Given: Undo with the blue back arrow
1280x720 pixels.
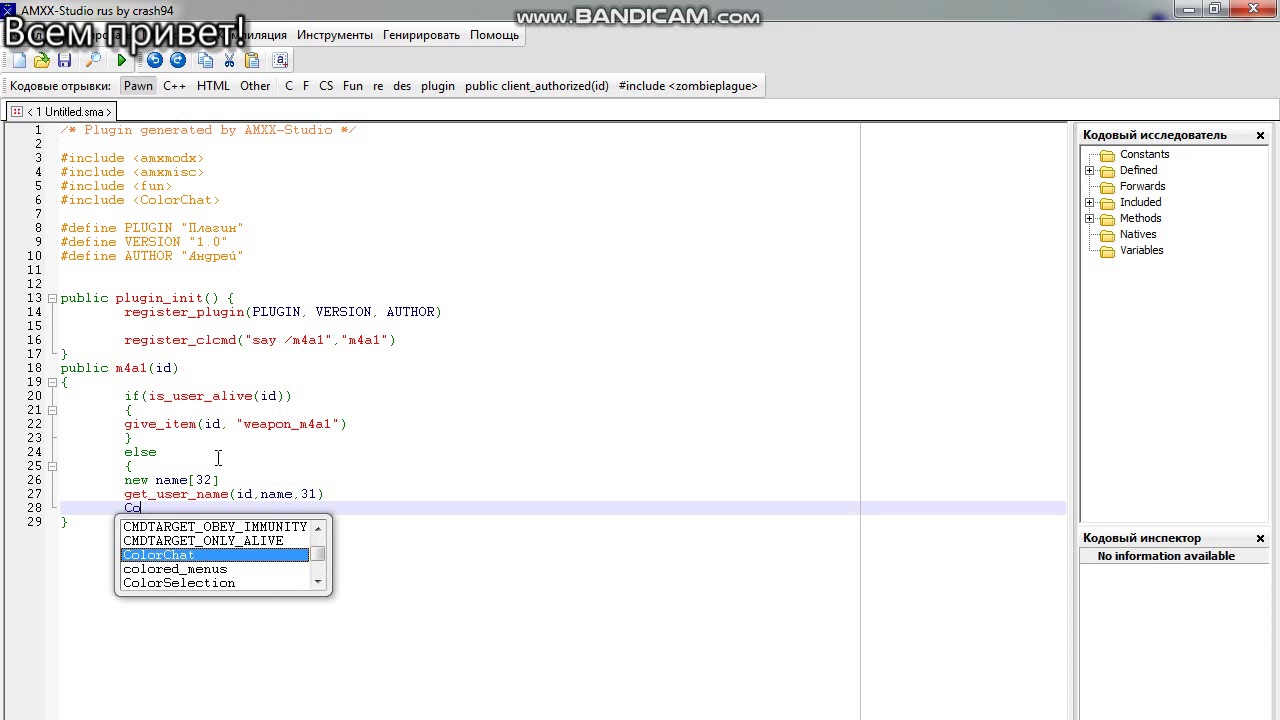Looking at the screenshot, I should click(154, 61).
